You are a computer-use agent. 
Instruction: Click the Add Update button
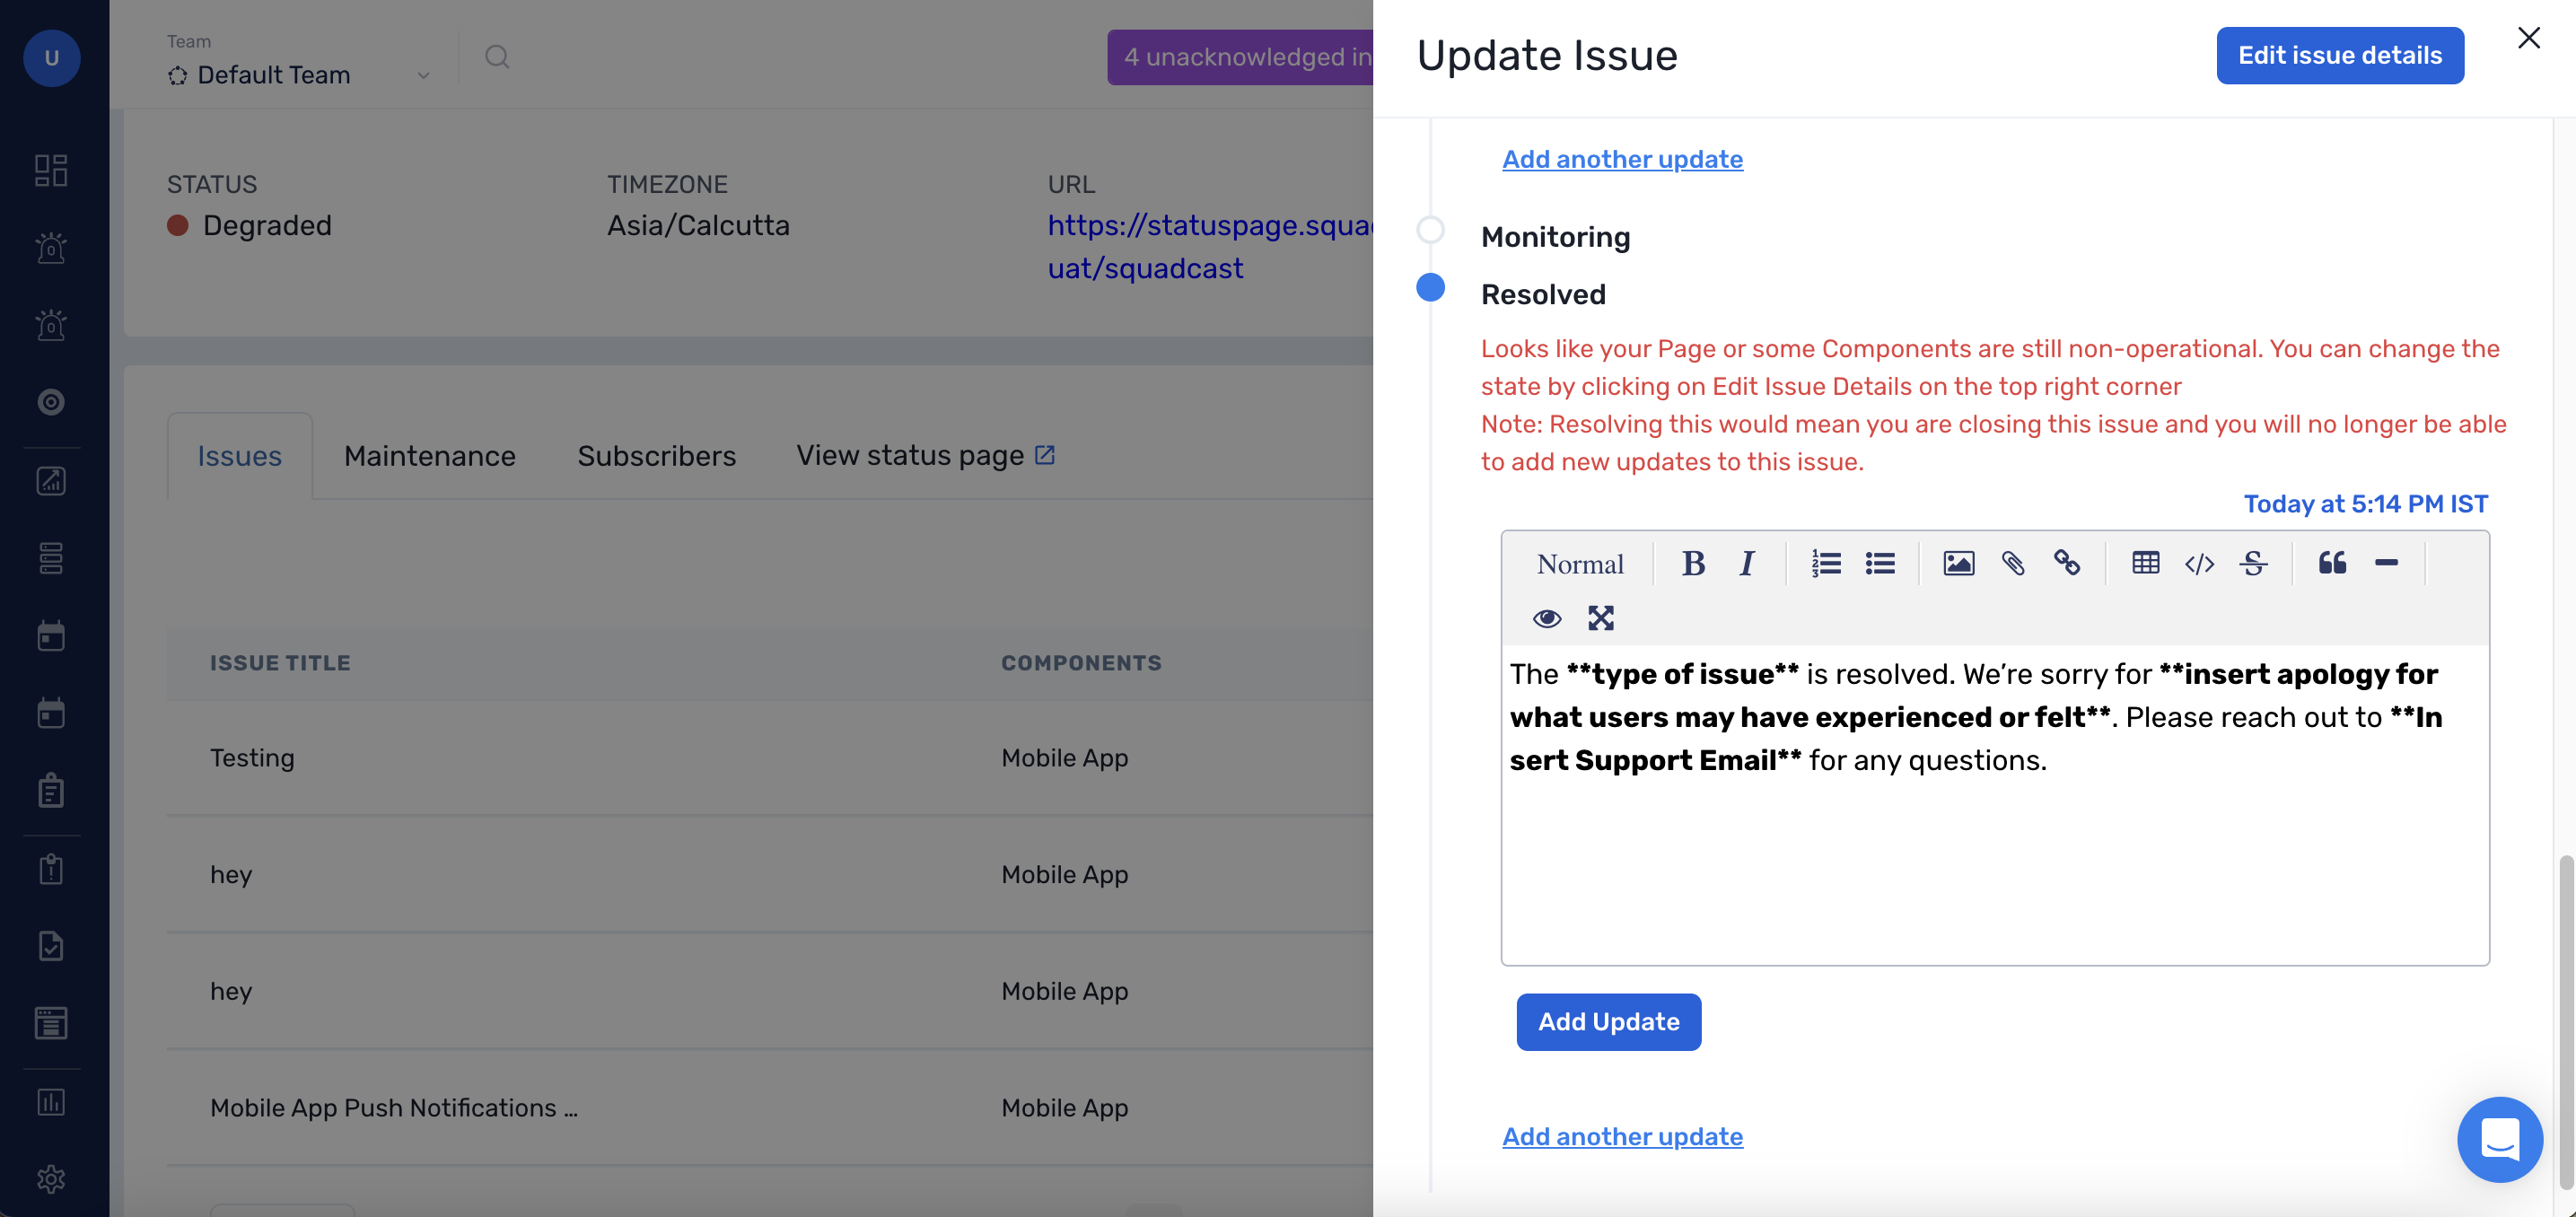[1608, 1022]
